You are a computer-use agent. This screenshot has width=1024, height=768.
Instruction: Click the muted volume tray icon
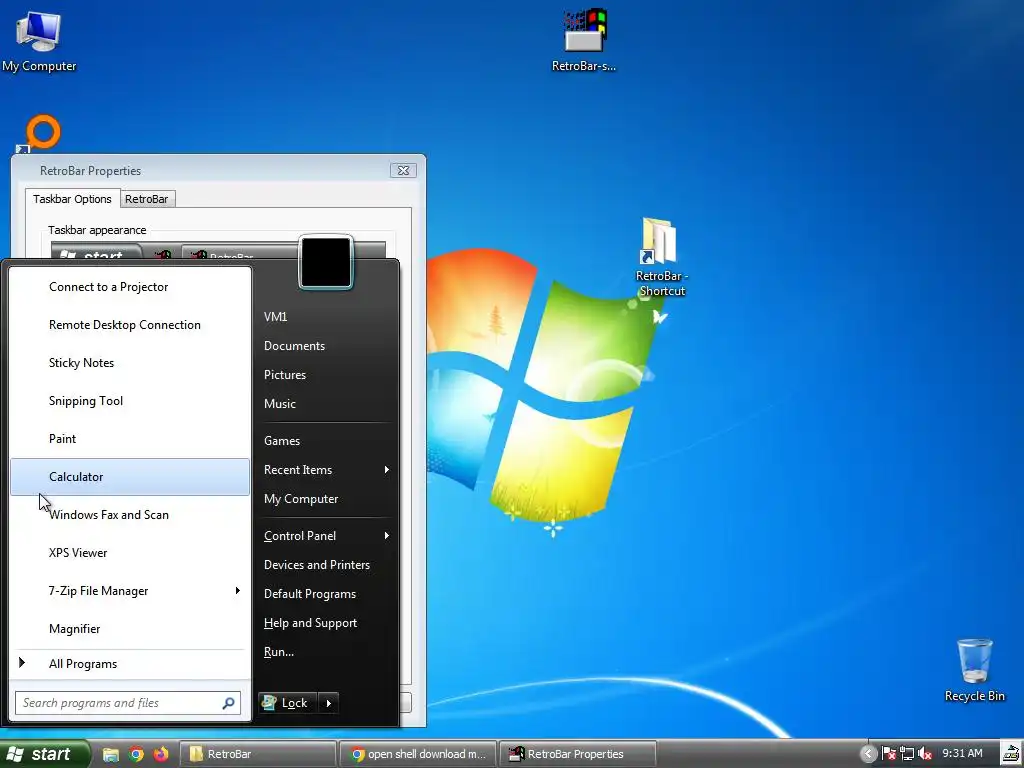(x=924, y=754)
